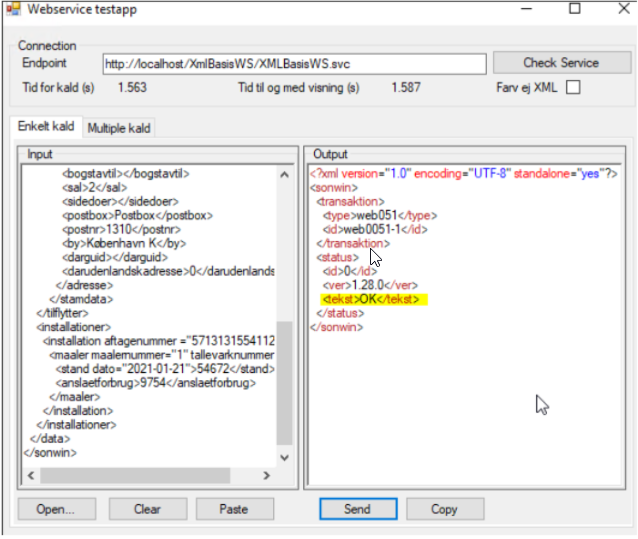Click the Input scroll down arrow
This screenshot has width=638, height=539.
[285, 458]
